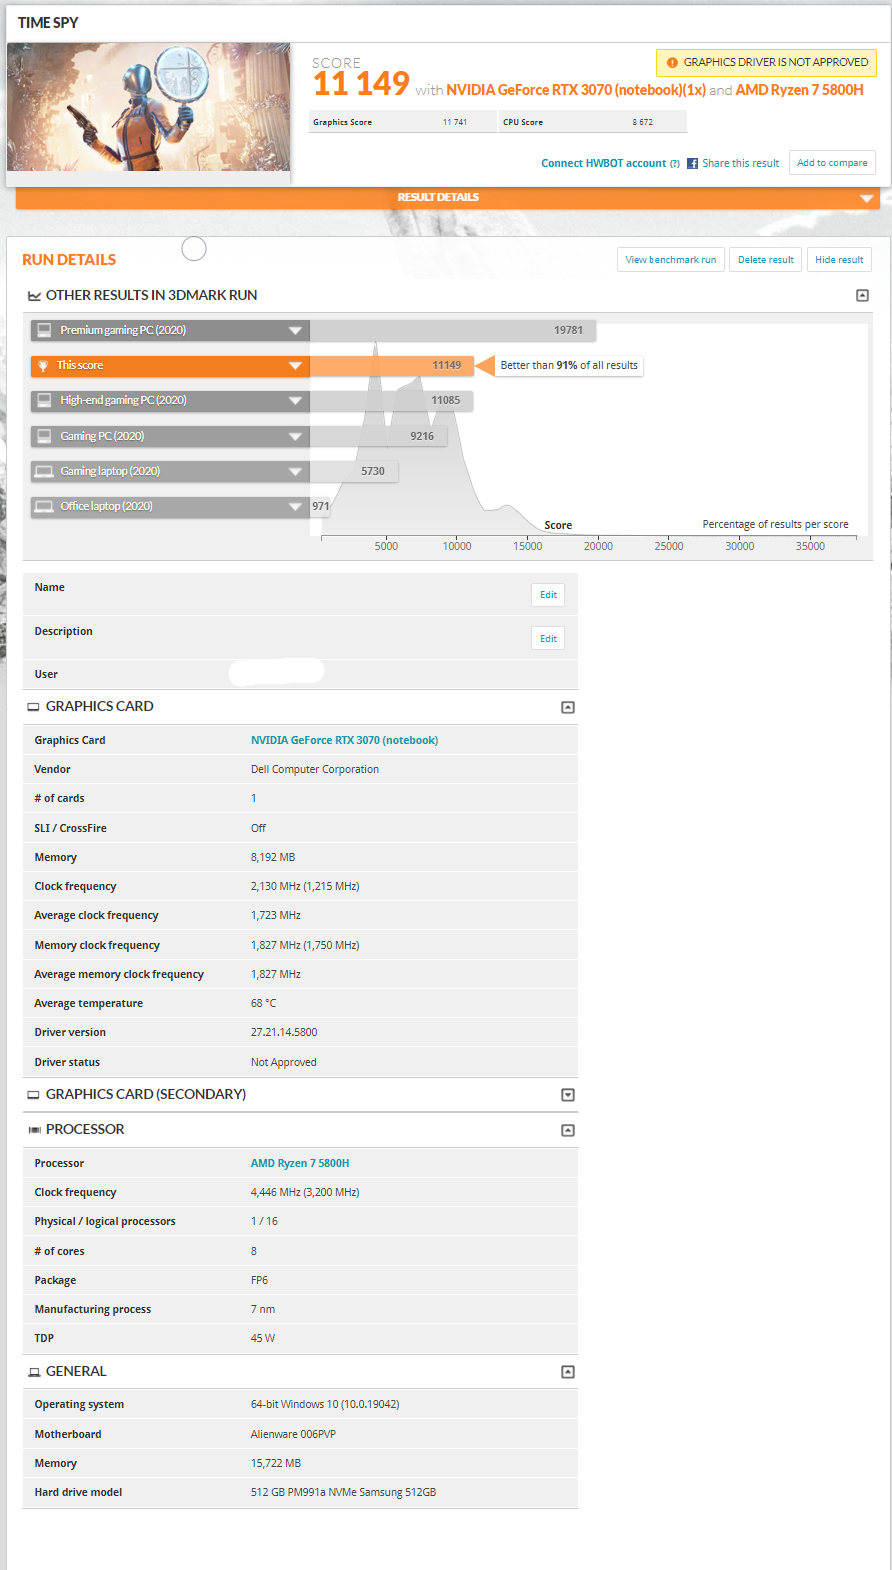Screen dimensions: 892x1570
Task: Click the Graphics Card section heading icon
Action: (x=34, y=707)
